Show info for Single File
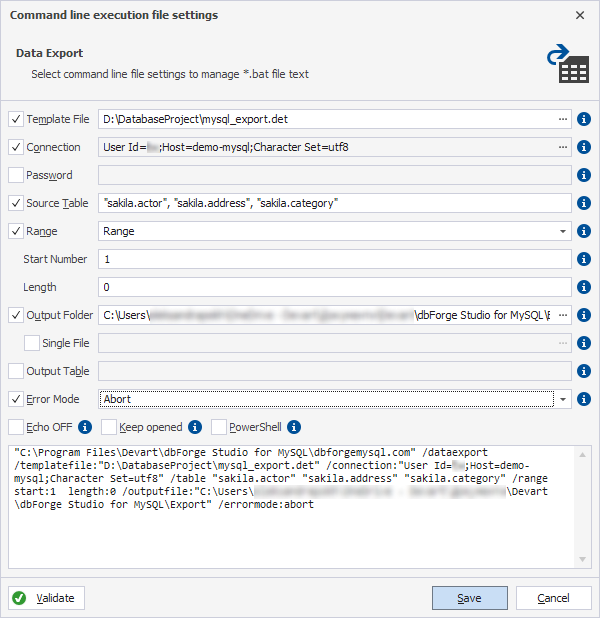Screen dimensions: 600x618 click(583, 343)
